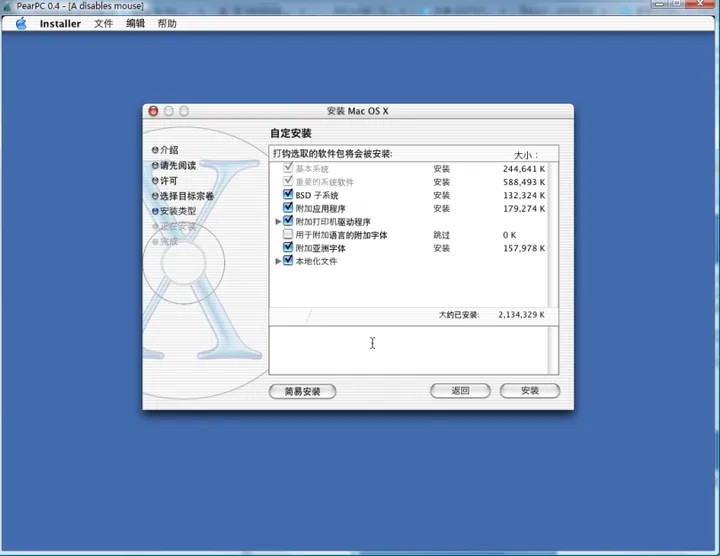Open the Apple menu icon
The image size is (720, 556).
pyautogui.click(x=21, y=23)
